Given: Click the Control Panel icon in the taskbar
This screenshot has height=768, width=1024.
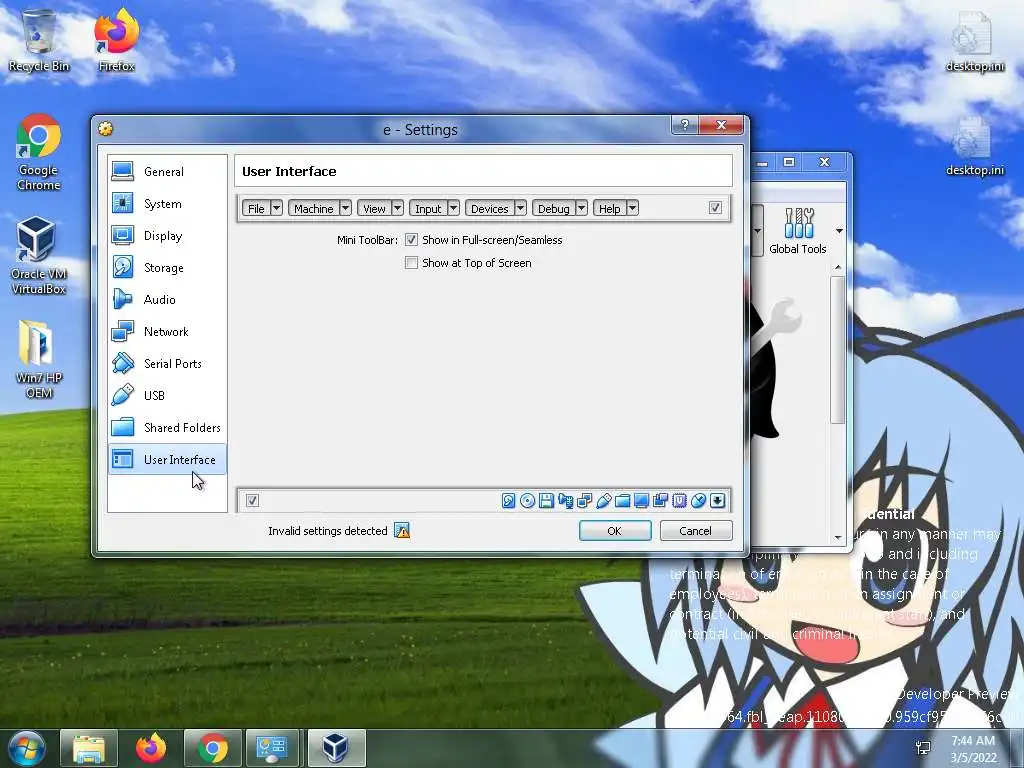Looking at the screenshot, I should pos(273,748).
